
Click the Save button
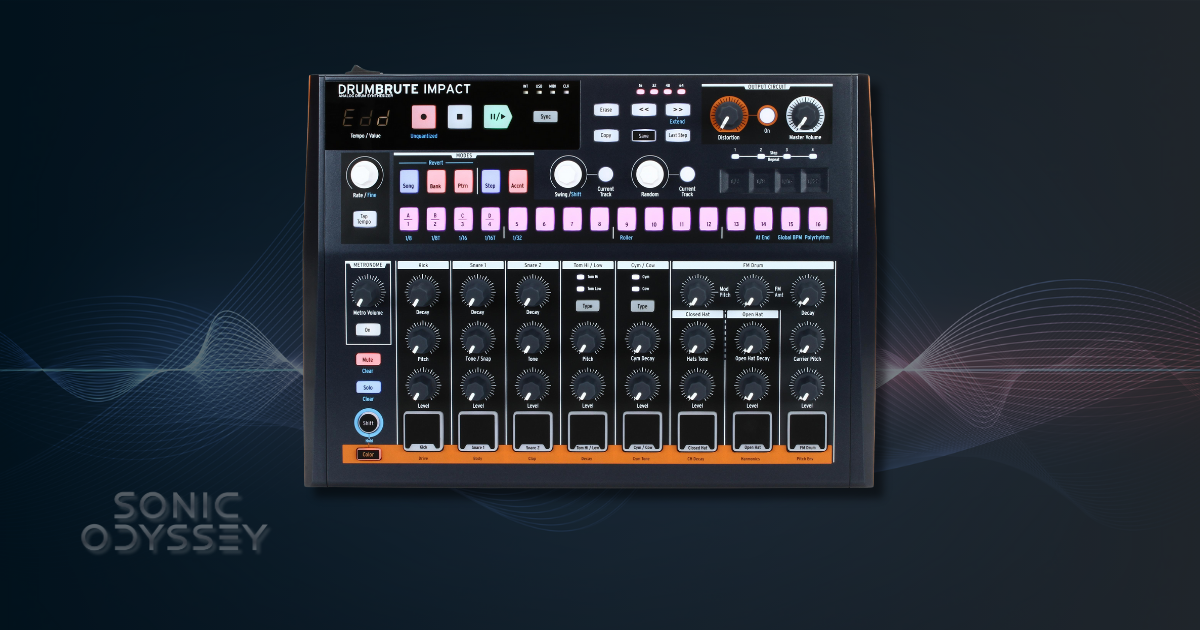tap(644, 135)
